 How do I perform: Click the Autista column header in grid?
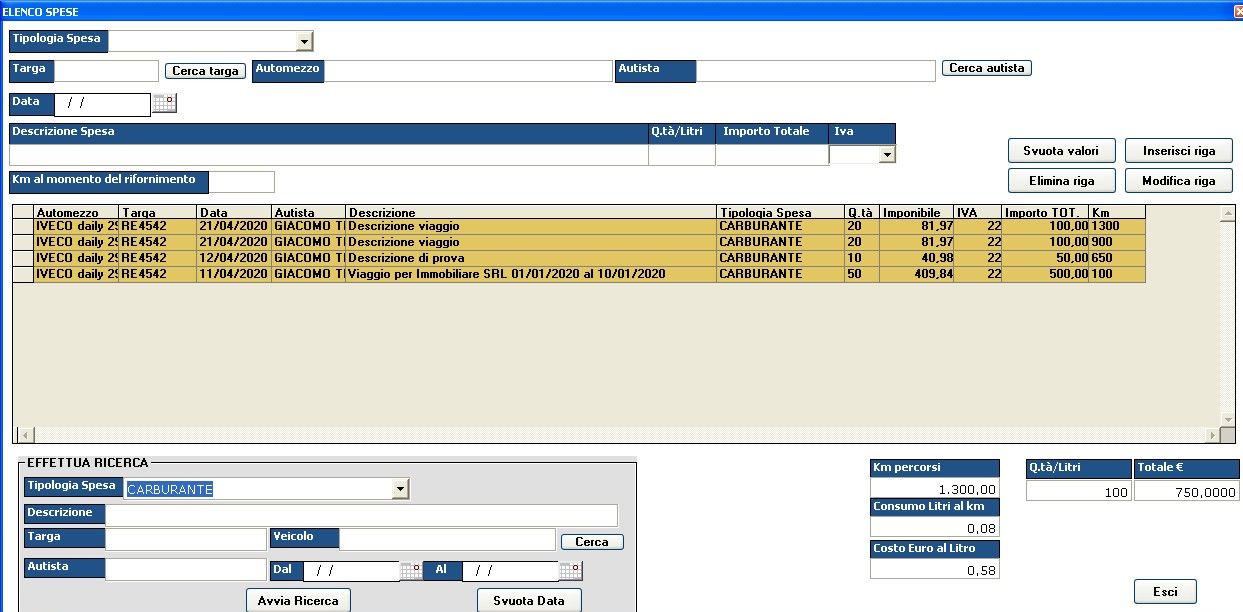tap(309, 213)
